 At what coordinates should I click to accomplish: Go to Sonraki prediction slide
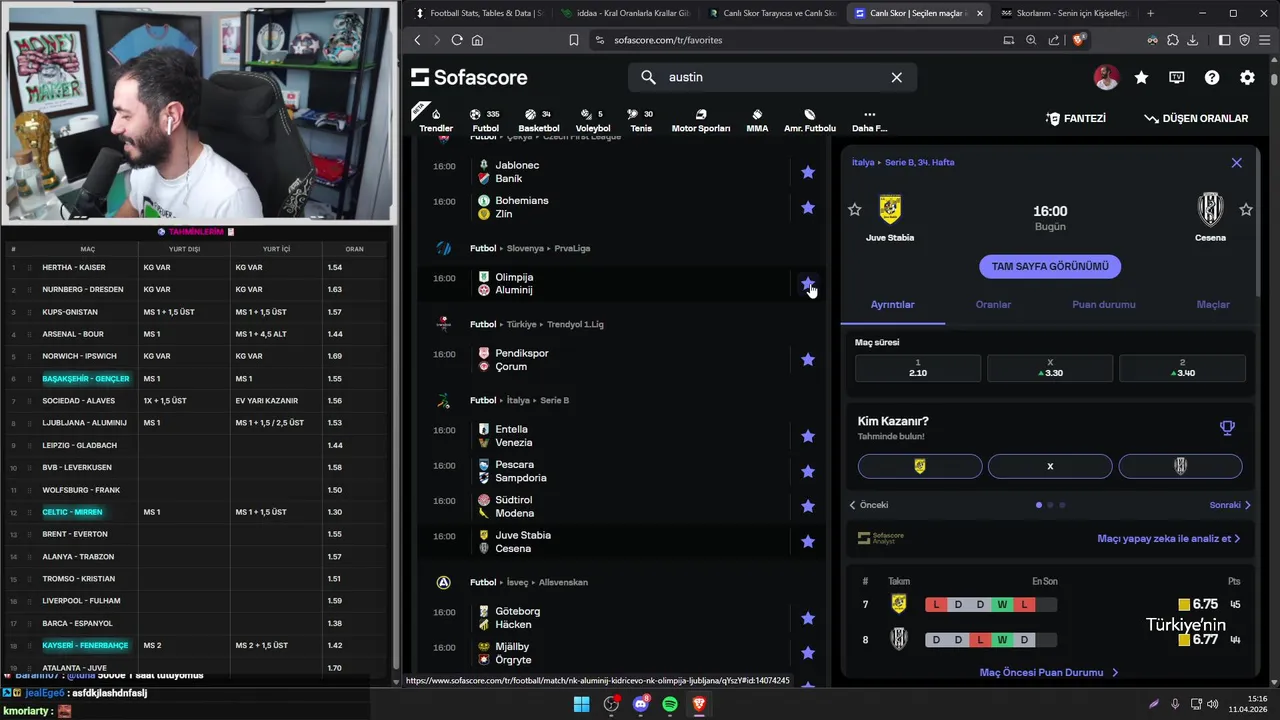tap(1230, 505)
